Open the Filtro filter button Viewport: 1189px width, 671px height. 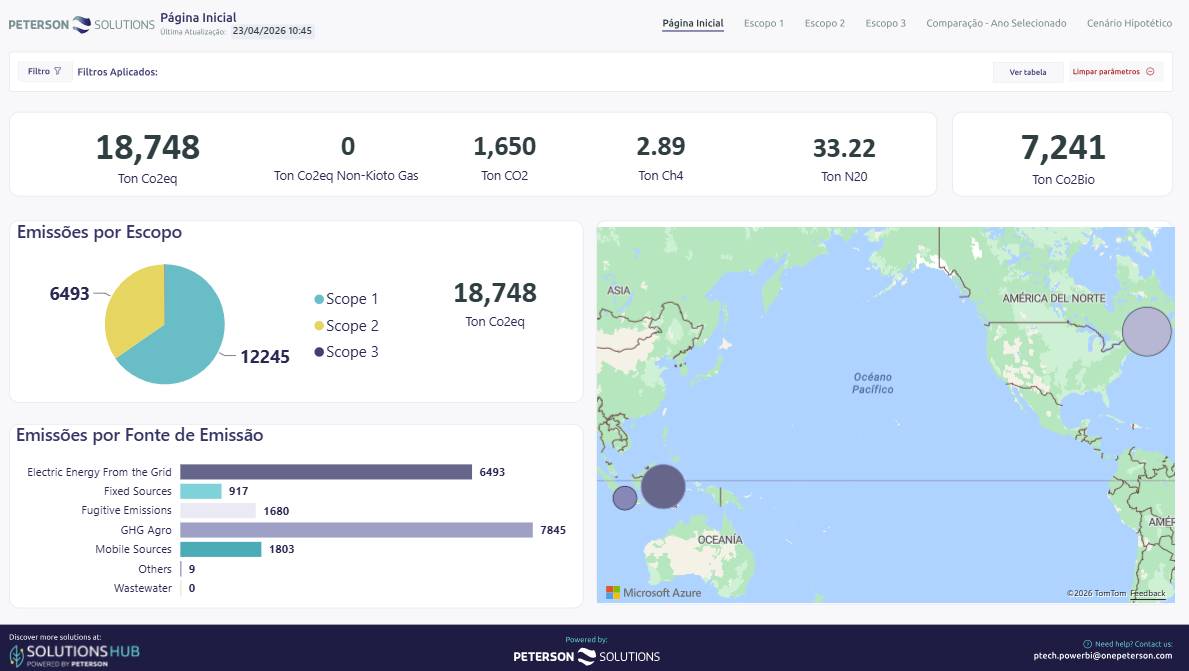click(x=45, y=71)
